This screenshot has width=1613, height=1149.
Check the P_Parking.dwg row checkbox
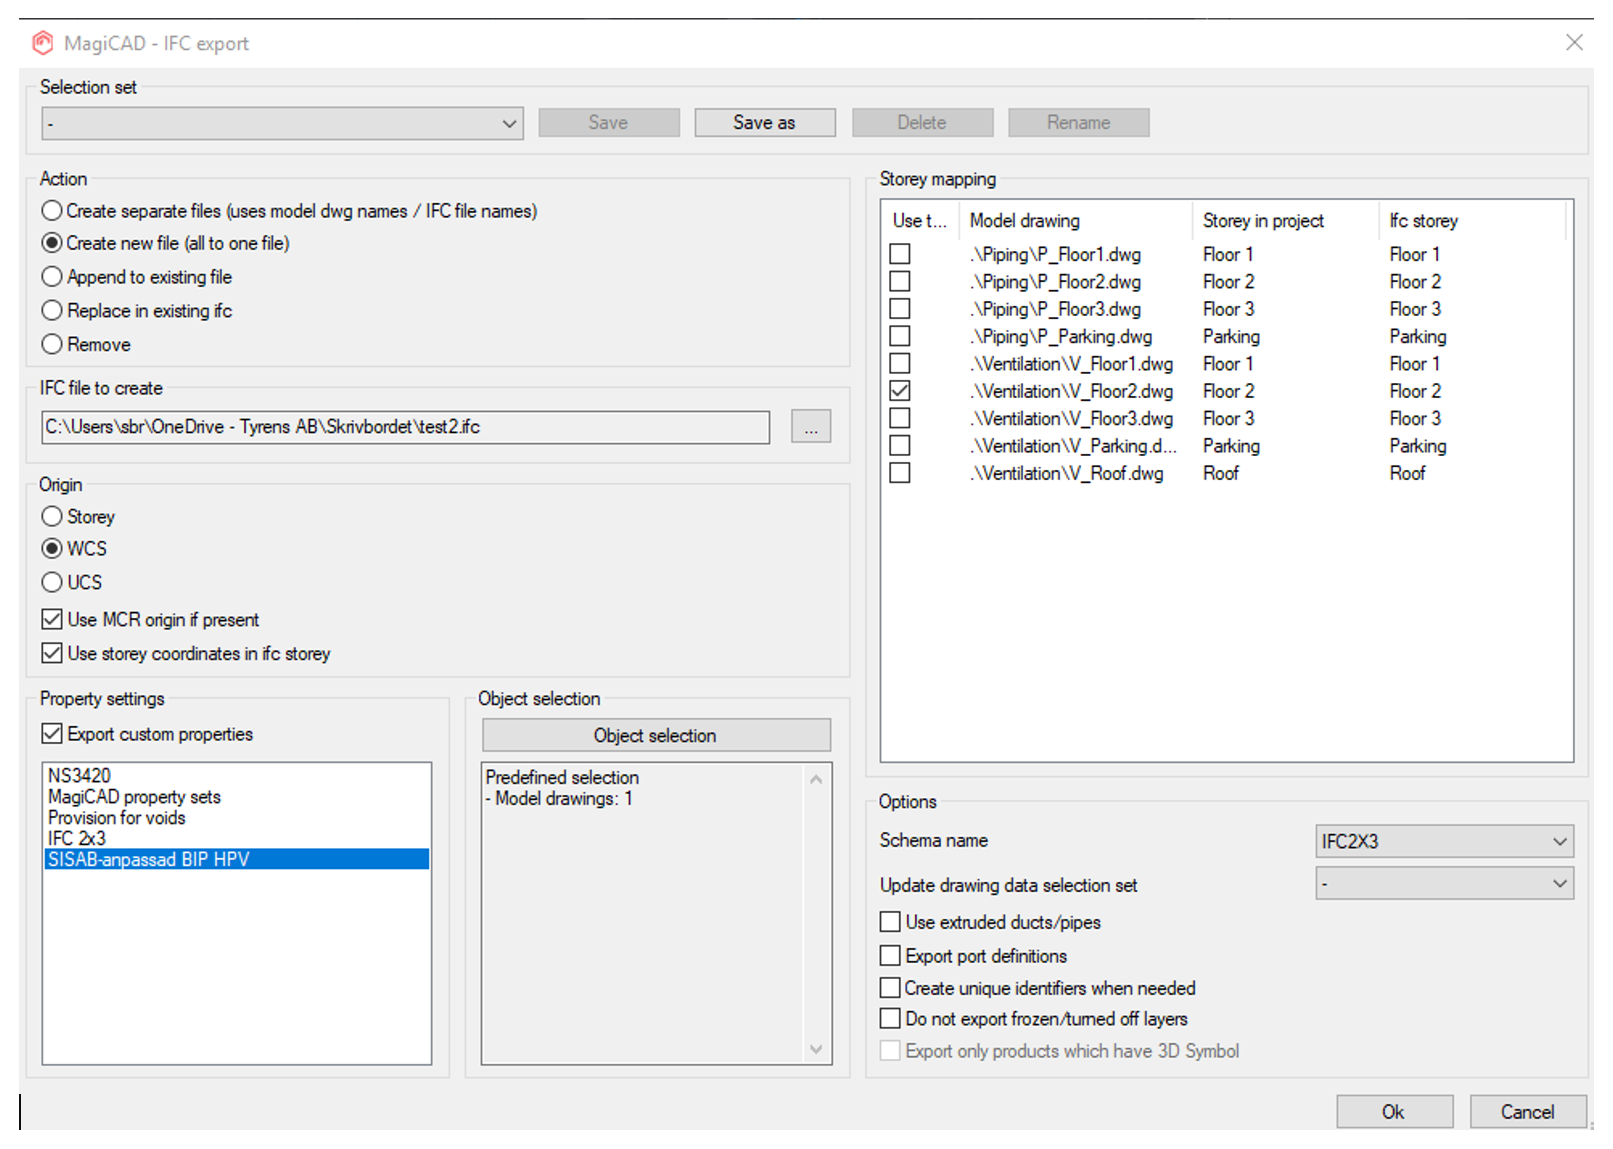pyautogui.click(x=900, y=336)
